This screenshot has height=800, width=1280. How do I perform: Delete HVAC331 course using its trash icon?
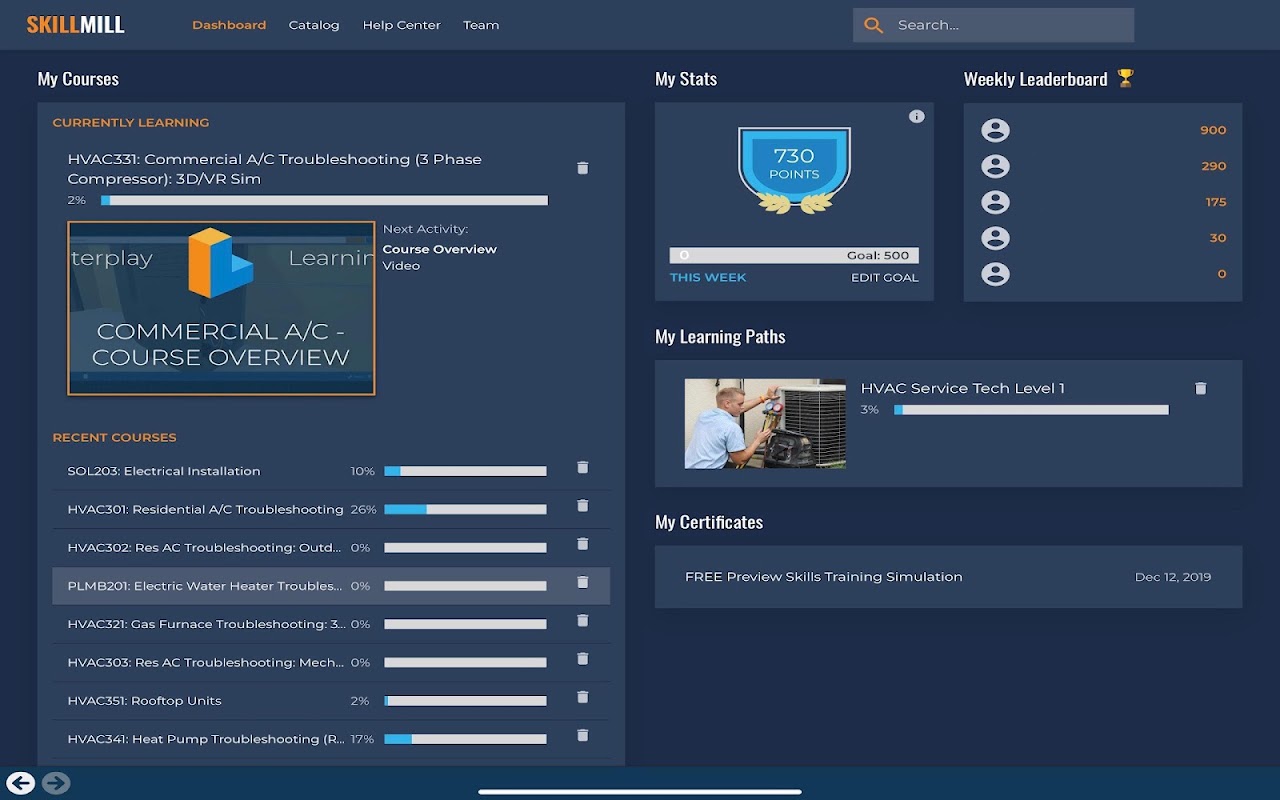pyautogui.click(x=583, y=168)
